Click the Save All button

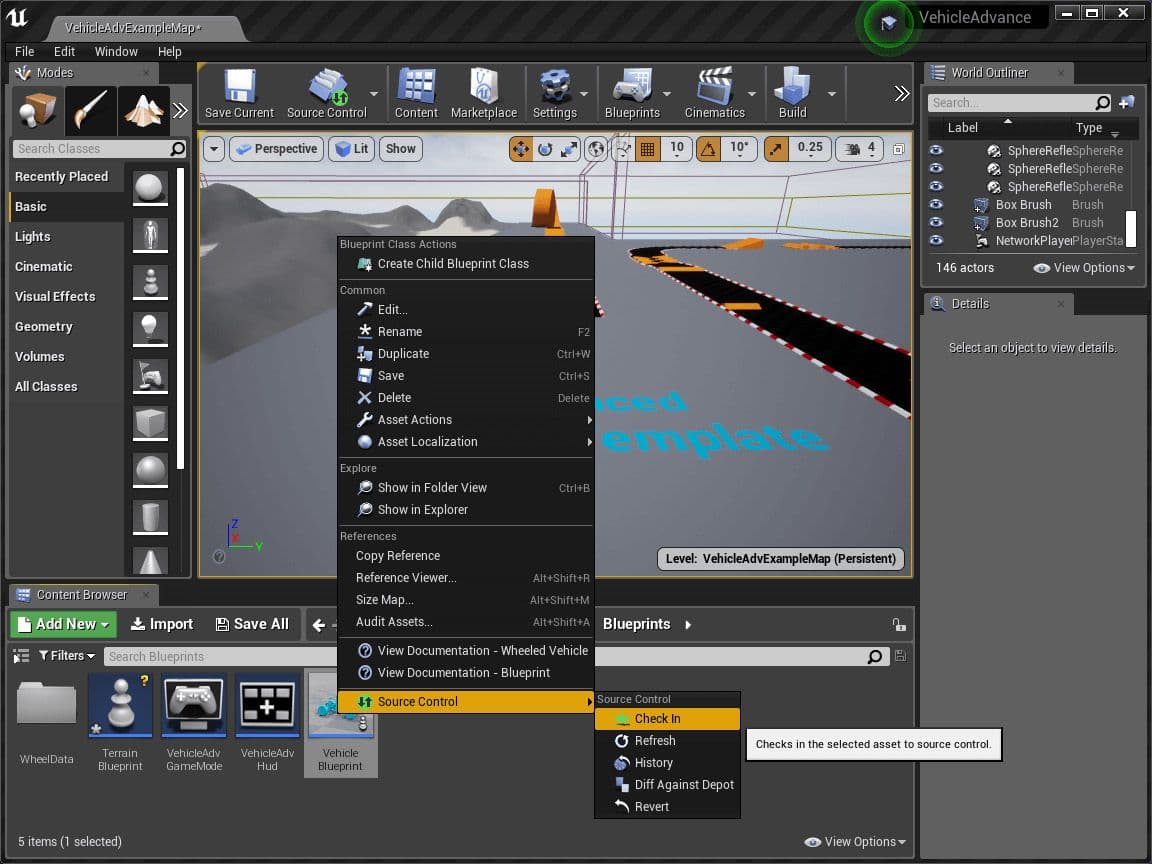tap(253, 623)
